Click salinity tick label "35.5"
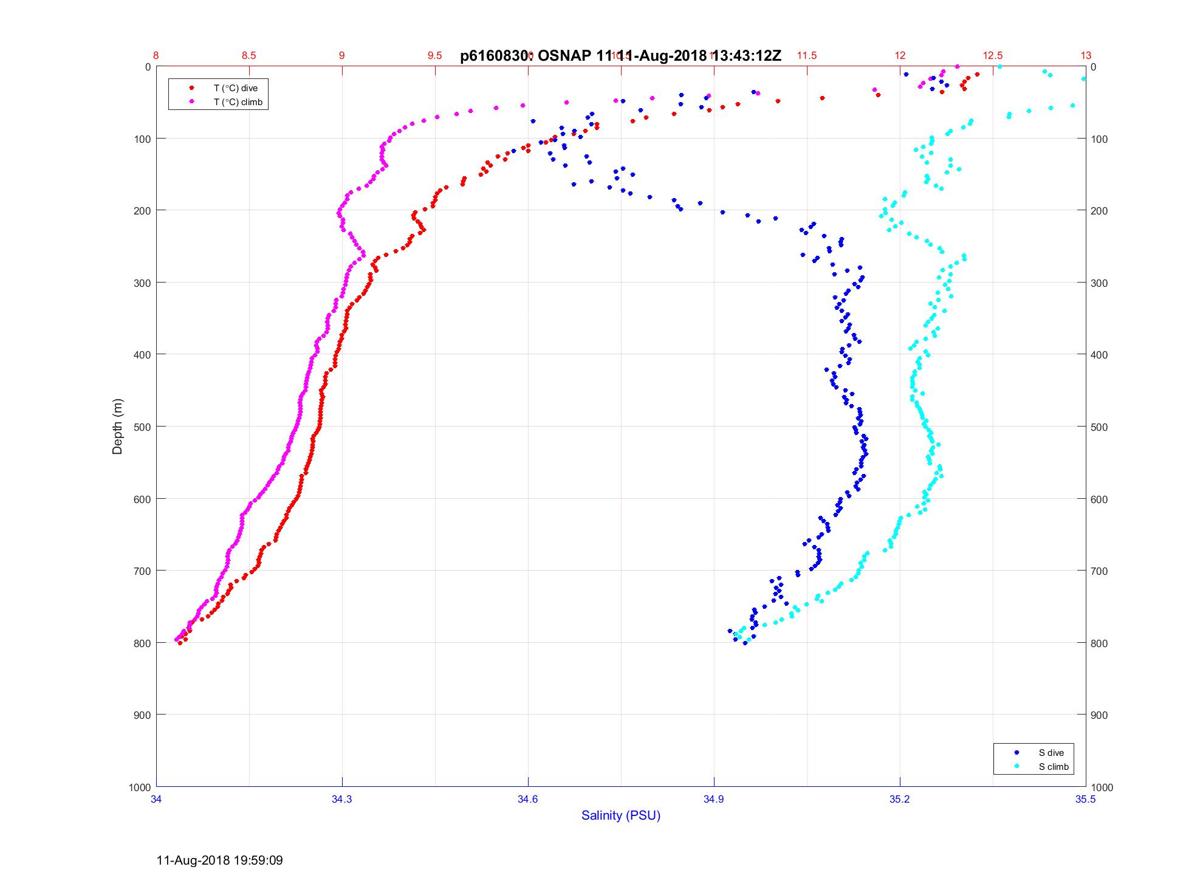Image resolution: width=1200 pixels, height=885 pixels. pyautogui.click(x=1086, y=799)
